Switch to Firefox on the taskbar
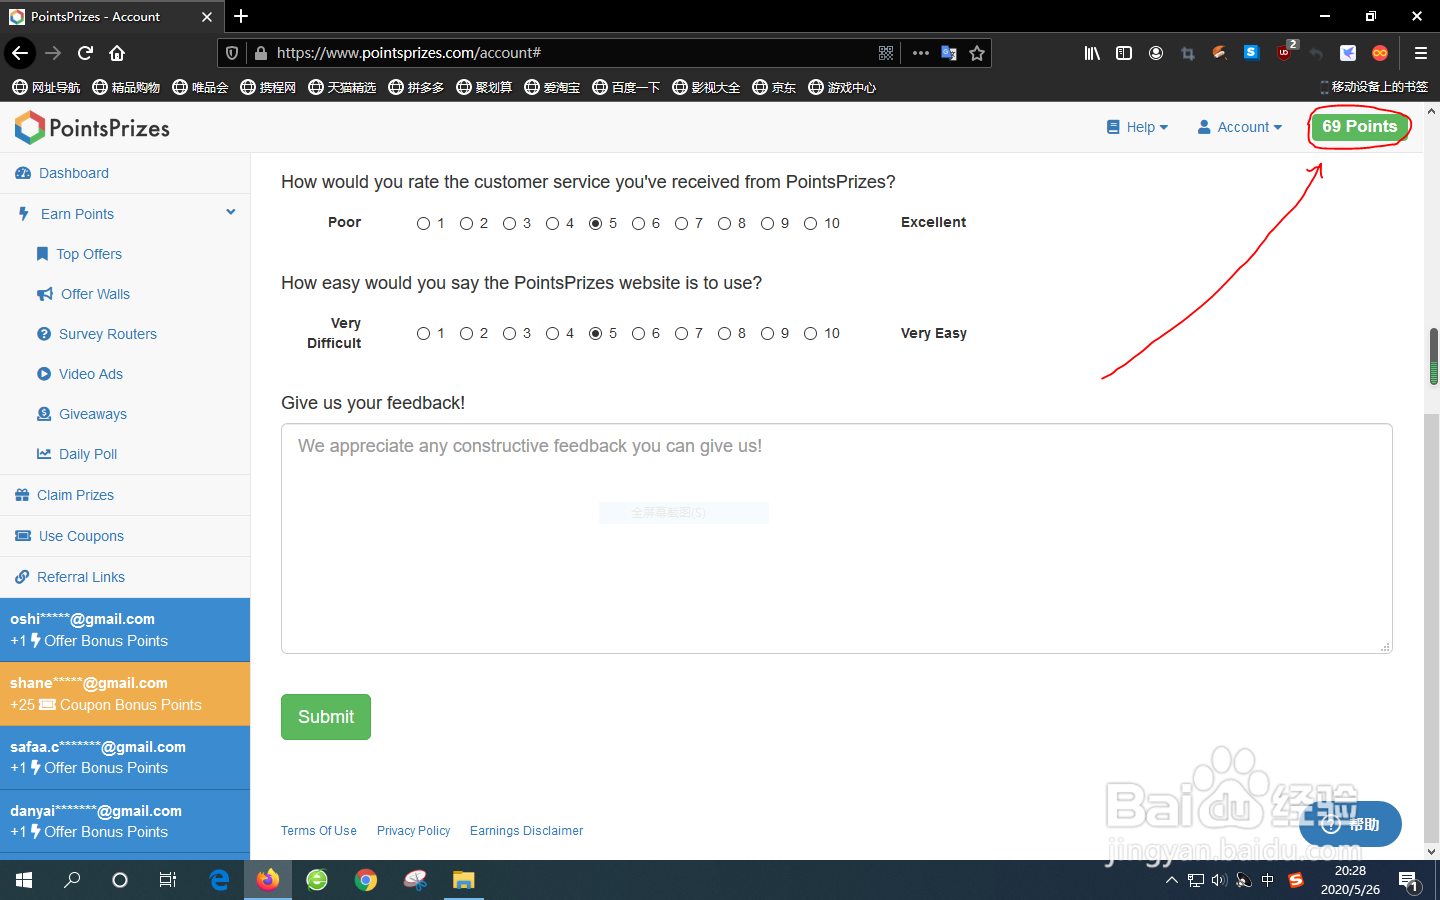The height and width of the screenshot is (900, 1440). [268, 880]
